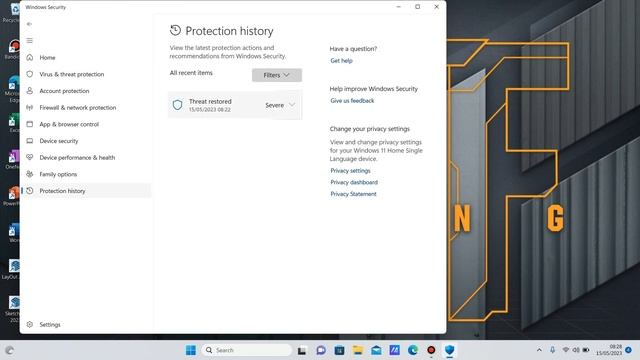Select the App & browser control icon

tap(29, 124)
